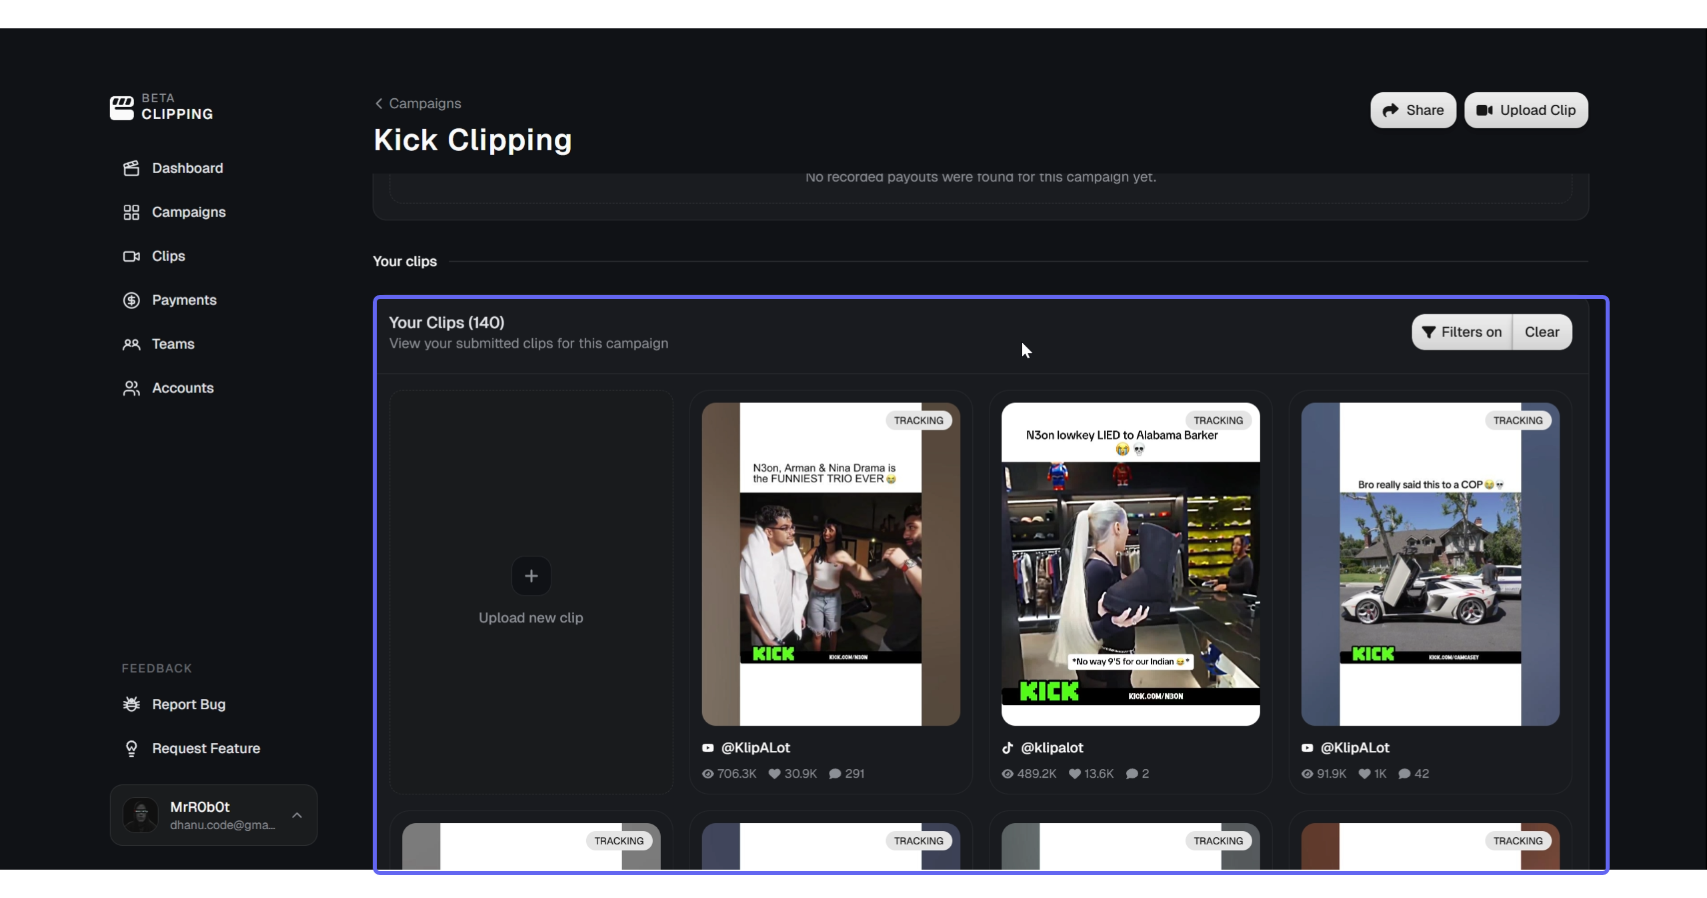Click the Upload new clip text

[531, 618]
